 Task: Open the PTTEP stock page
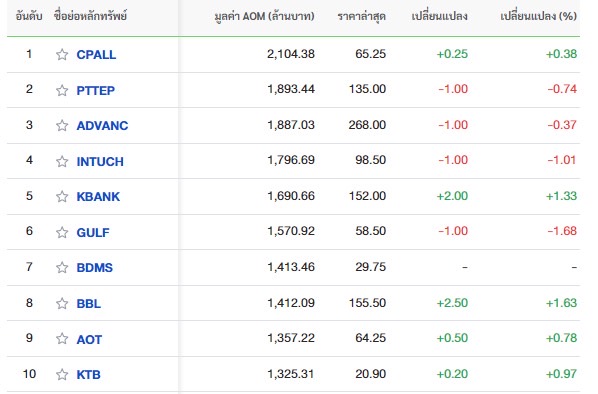95,90
